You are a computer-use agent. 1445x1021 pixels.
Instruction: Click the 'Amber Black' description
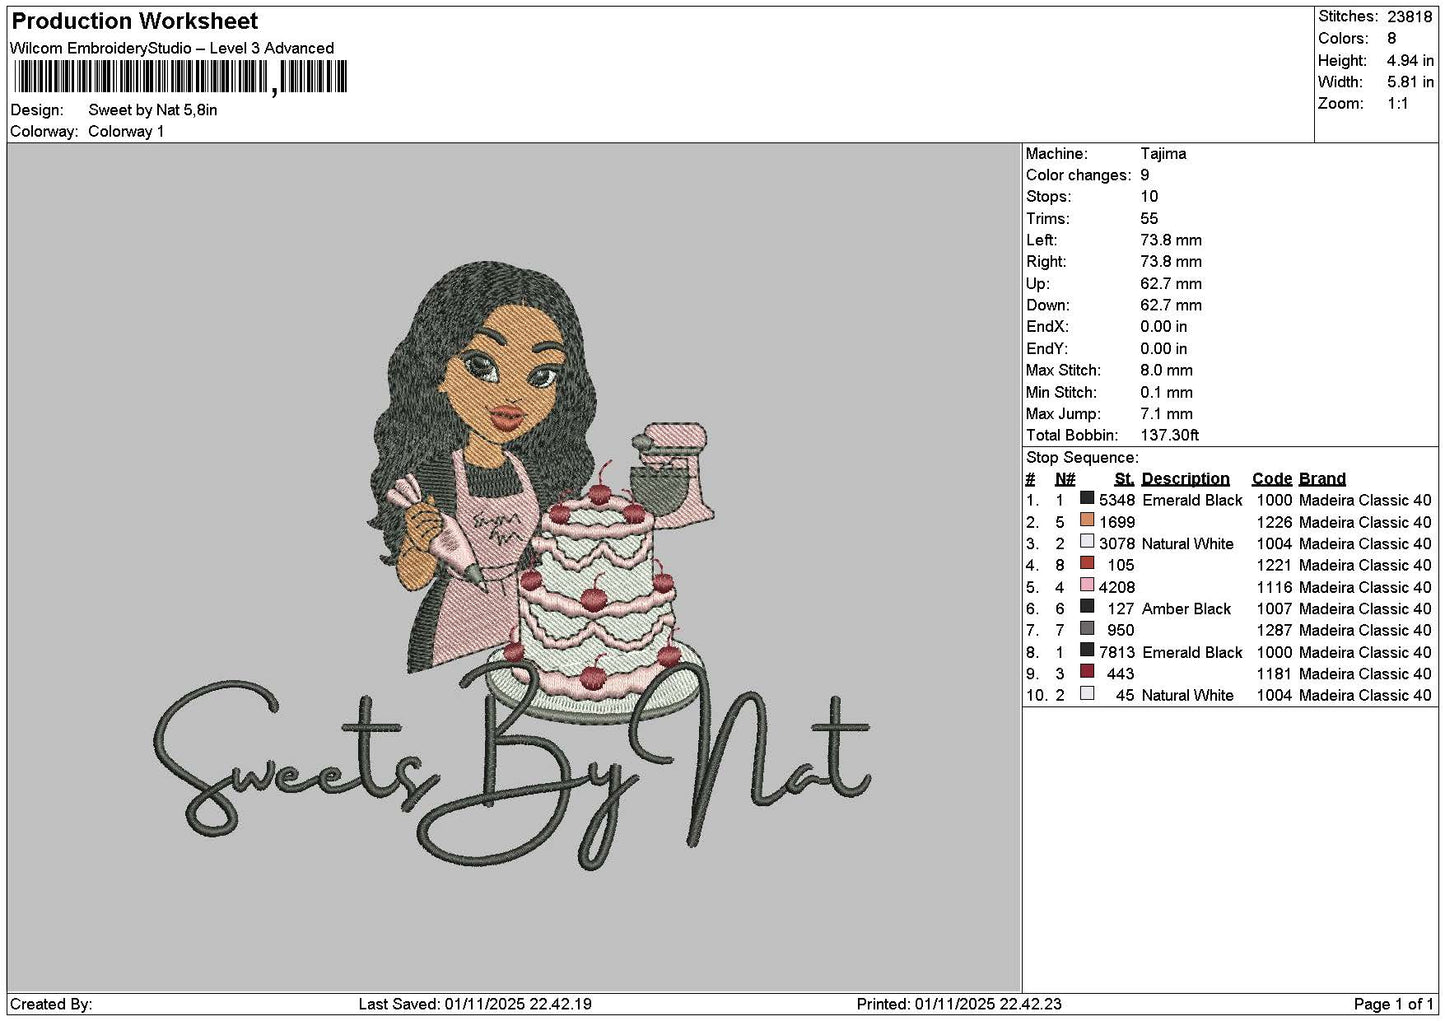coord(1187,609)
